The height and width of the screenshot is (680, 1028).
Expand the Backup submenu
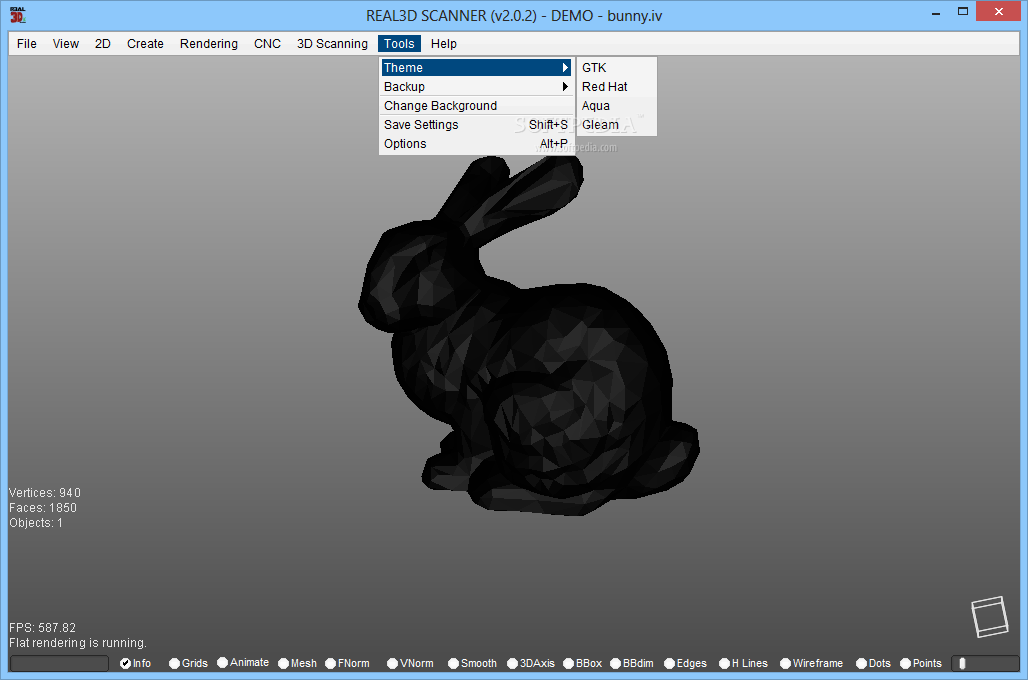[477, 87]
